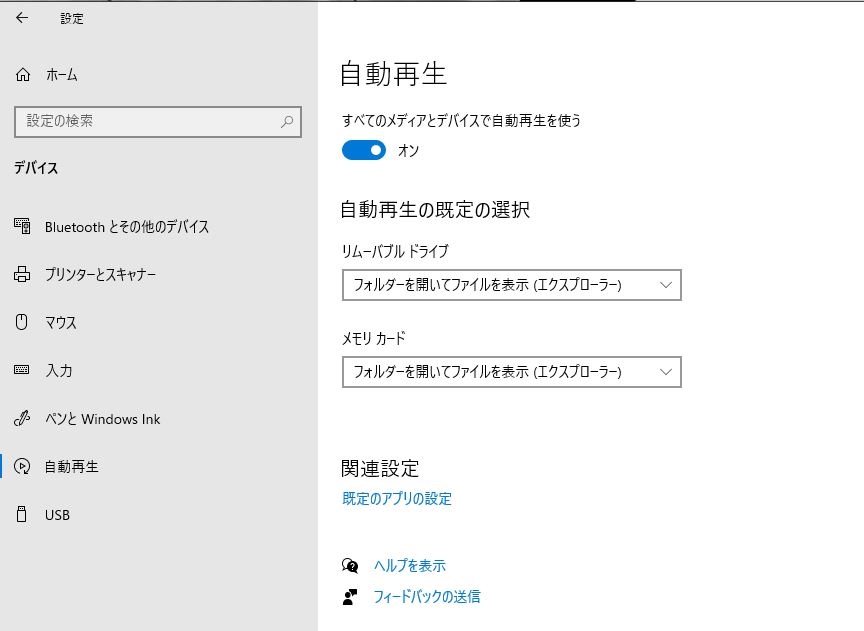Image resolution: width=864 pixels, height=631 pixels.
Task: Open the リムーバブル ドライブ dropdown
Action: tap(511, 285)
